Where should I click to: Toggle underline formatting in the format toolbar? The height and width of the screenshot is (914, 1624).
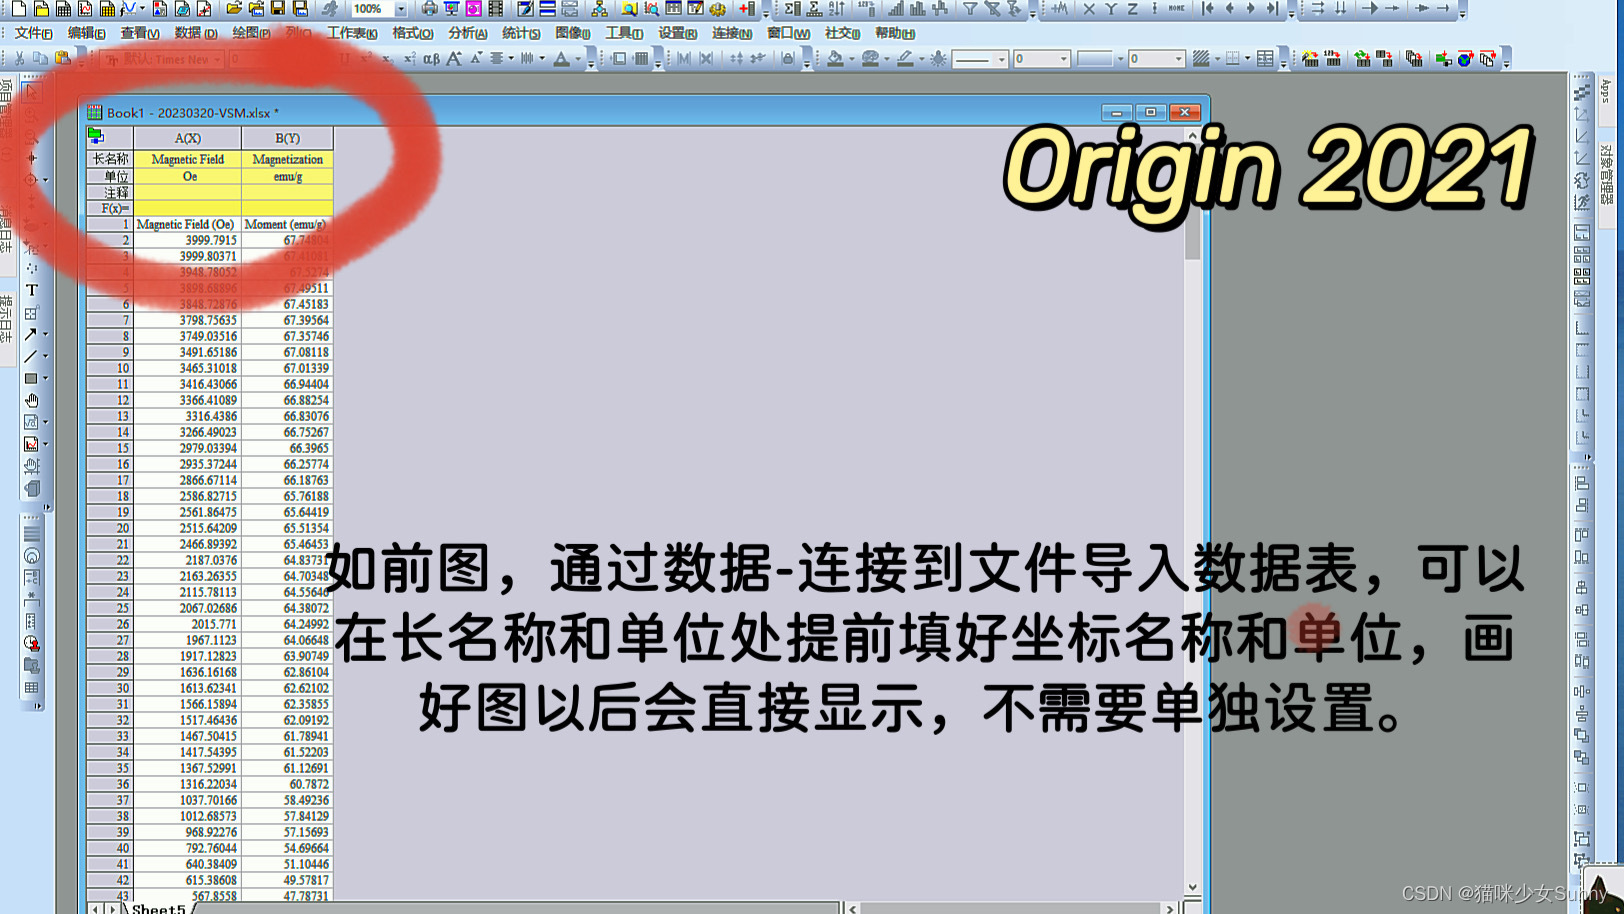point(343,58)
